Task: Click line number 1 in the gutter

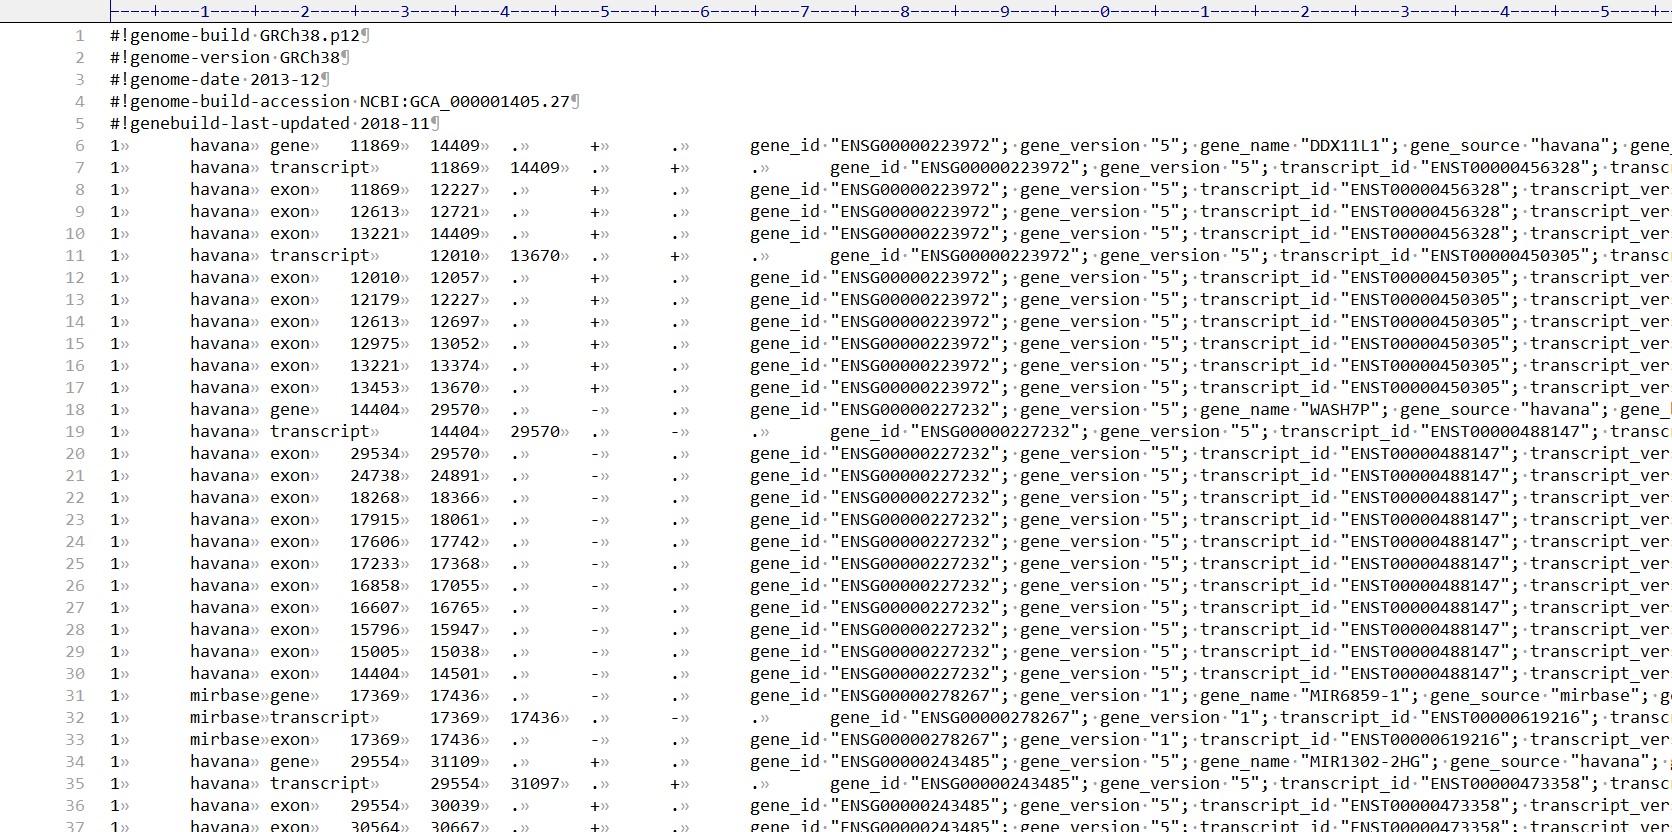Action: point(79,36)
